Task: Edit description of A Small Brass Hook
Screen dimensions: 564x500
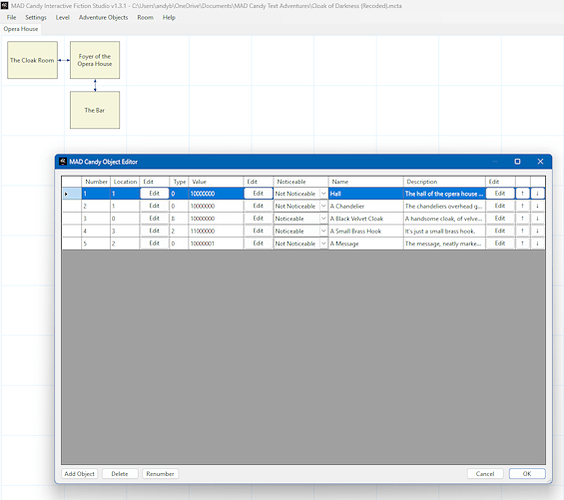Action: (500, 231)
